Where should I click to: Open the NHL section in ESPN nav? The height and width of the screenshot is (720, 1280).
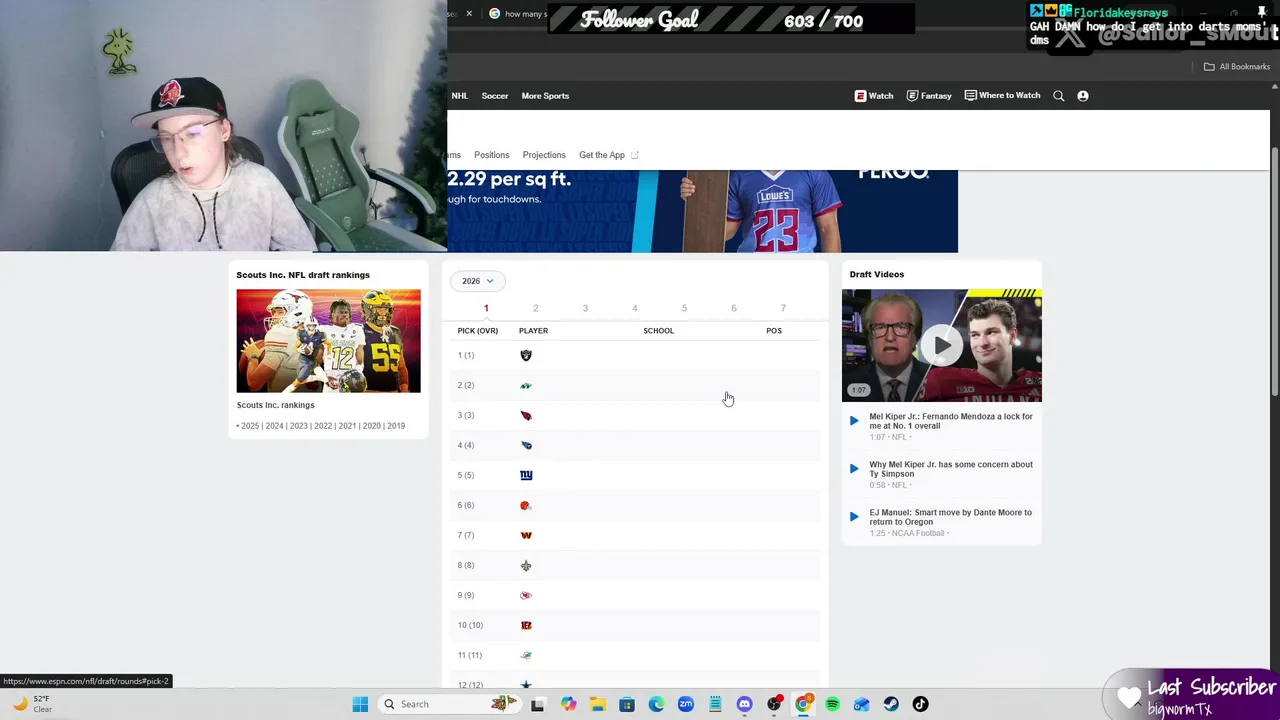click(460, 96)
